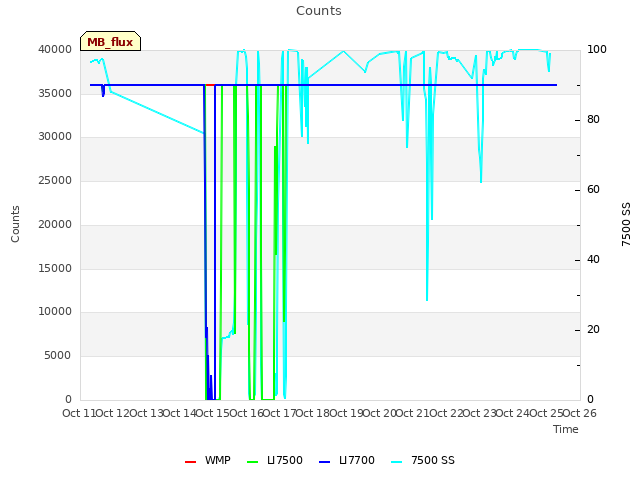Click the left Counts axis label
This screenshot has width=640, height=480.
point(15,224)
